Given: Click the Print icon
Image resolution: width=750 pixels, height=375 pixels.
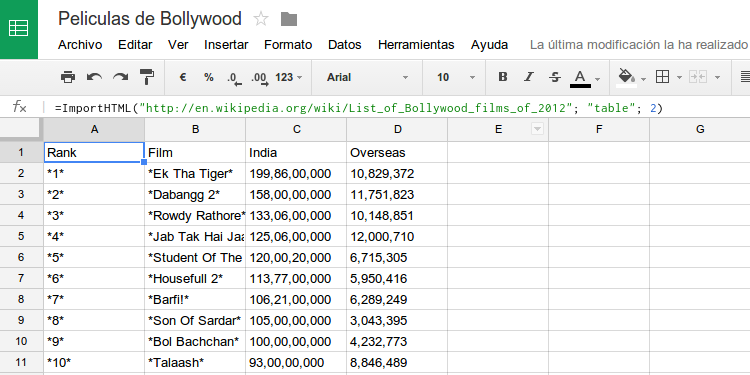Looking at the screenshot, I should 68,77.
